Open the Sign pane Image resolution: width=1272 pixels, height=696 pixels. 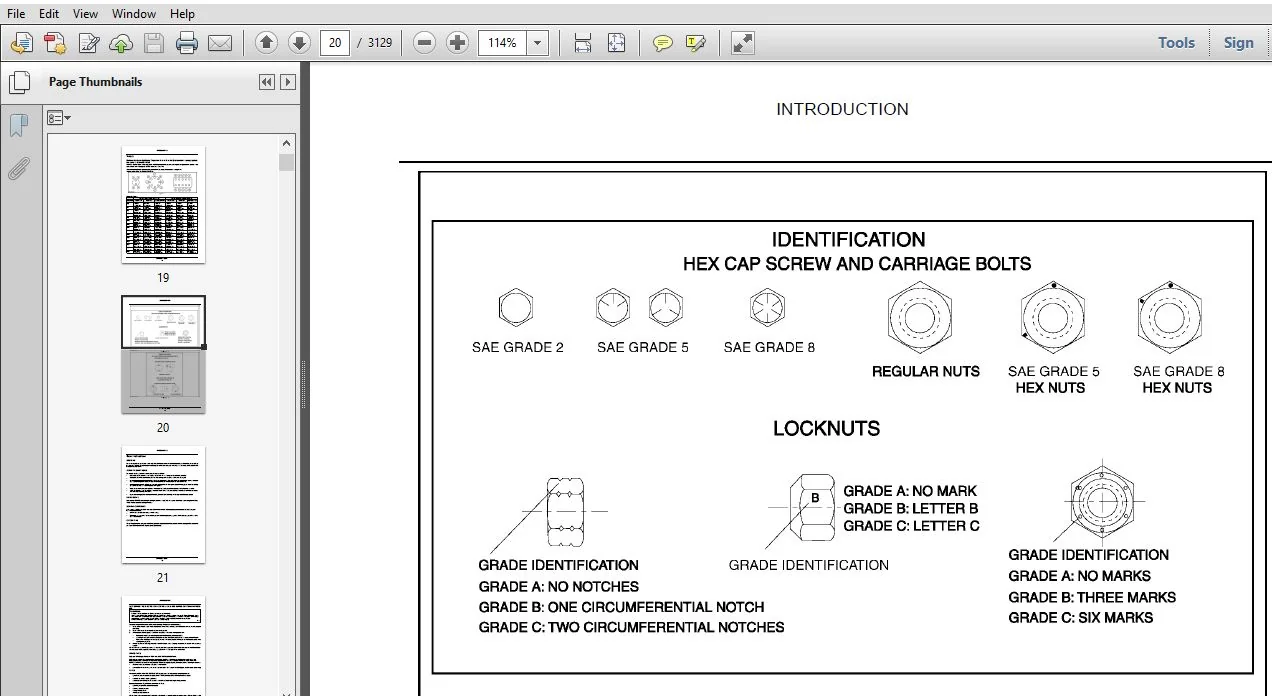point(1238,43)
